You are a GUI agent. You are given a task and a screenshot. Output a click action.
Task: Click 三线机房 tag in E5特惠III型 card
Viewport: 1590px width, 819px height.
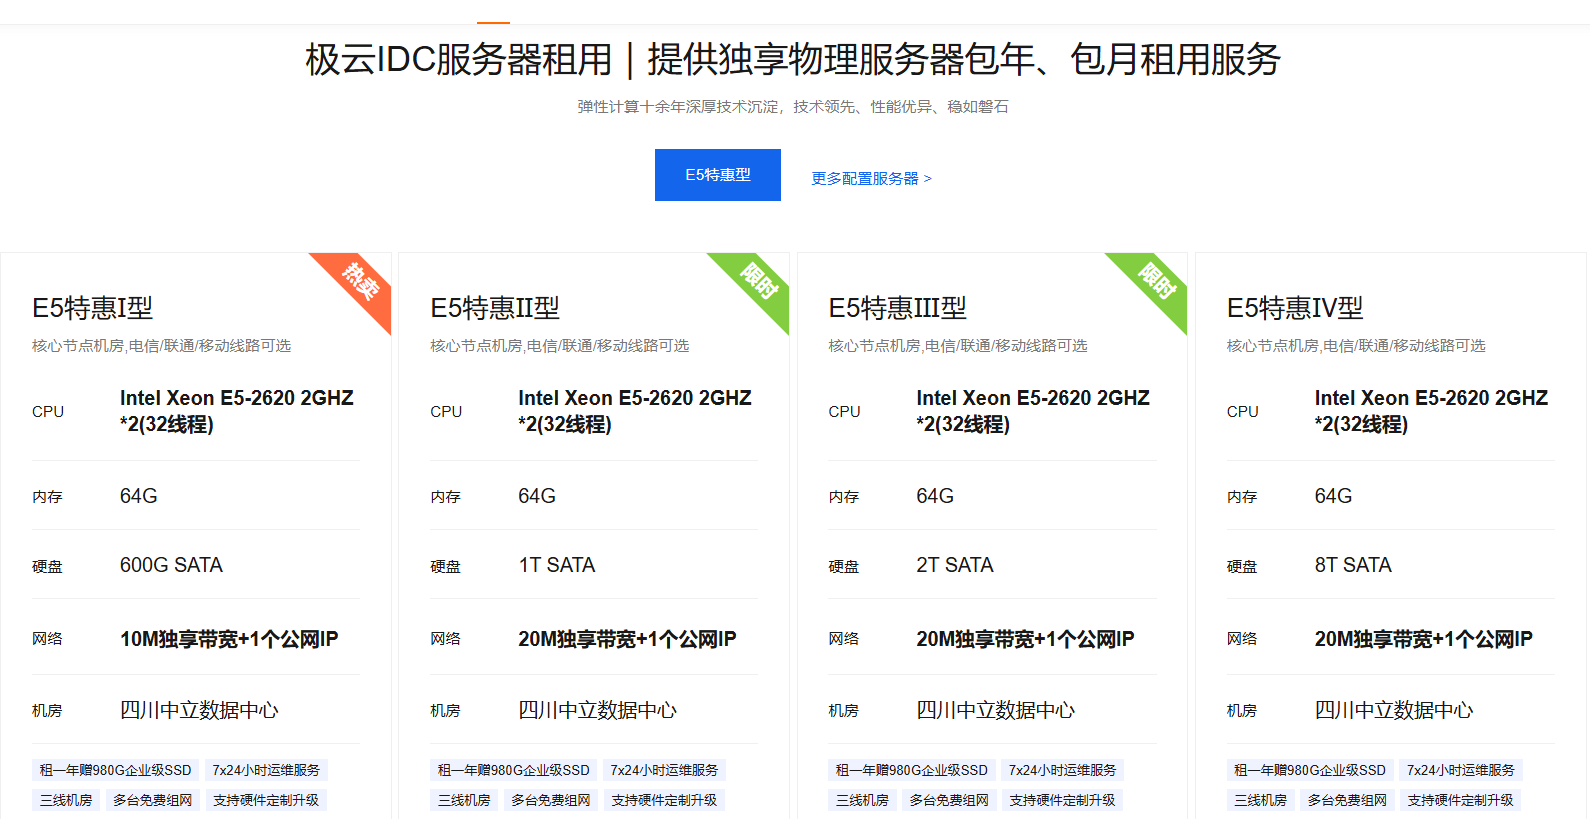(x=862, y=800)
